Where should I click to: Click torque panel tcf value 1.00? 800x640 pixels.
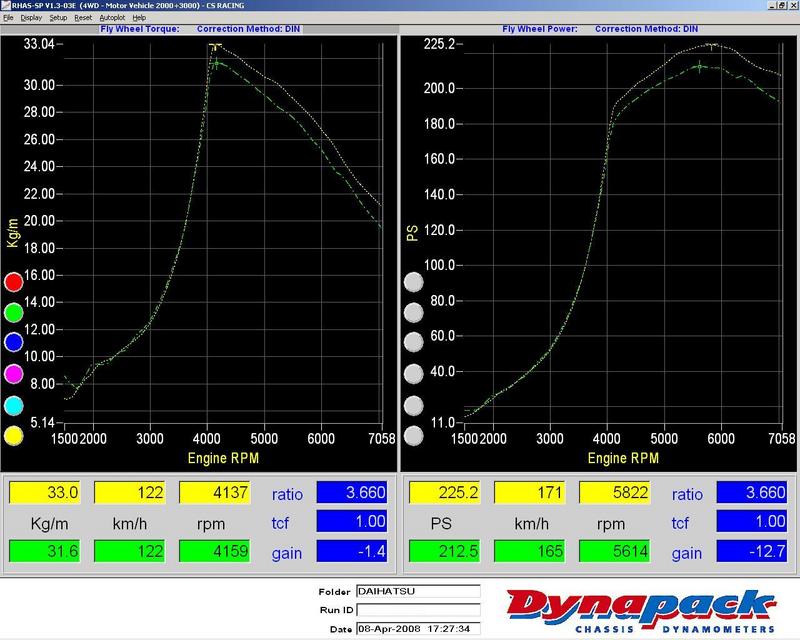coord(352,522)
